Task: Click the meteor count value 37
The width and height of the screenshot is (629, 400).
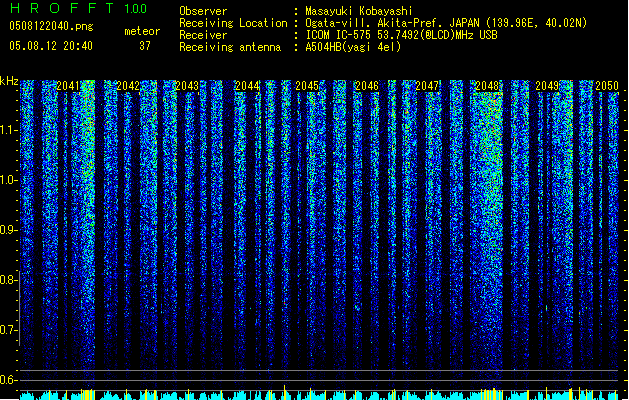Action: click(x=145, y=46)
